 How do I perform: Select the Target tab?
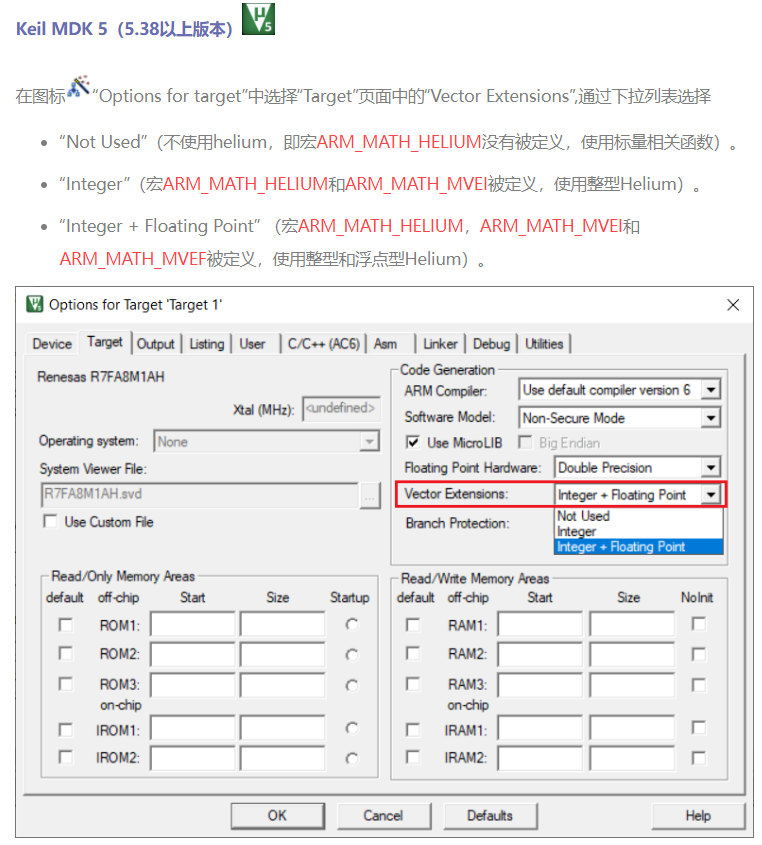105,342
